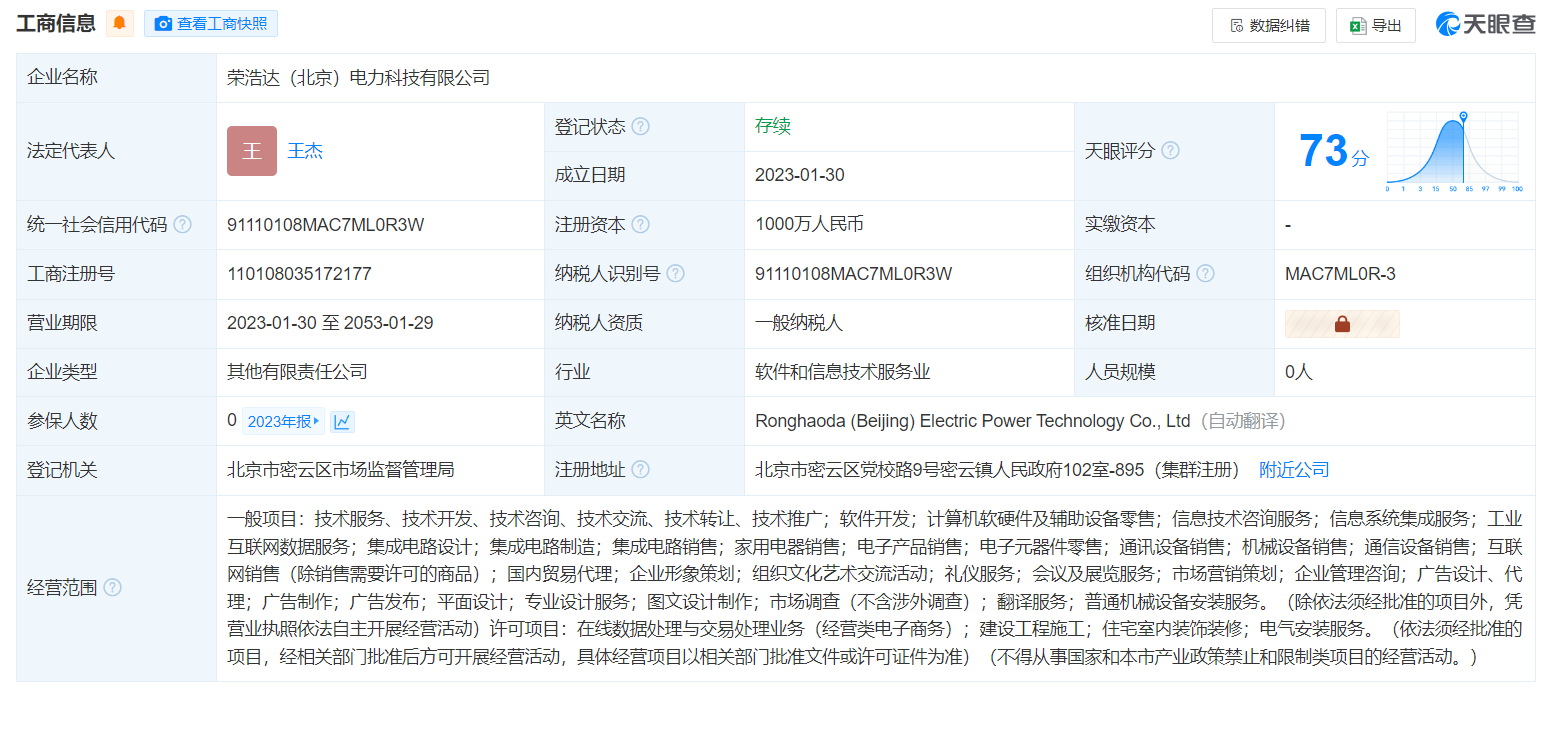1554x744 pixels.
Task: Select company name 荣浩达（北京）电力科技有限公司
Action: [358, 78]
